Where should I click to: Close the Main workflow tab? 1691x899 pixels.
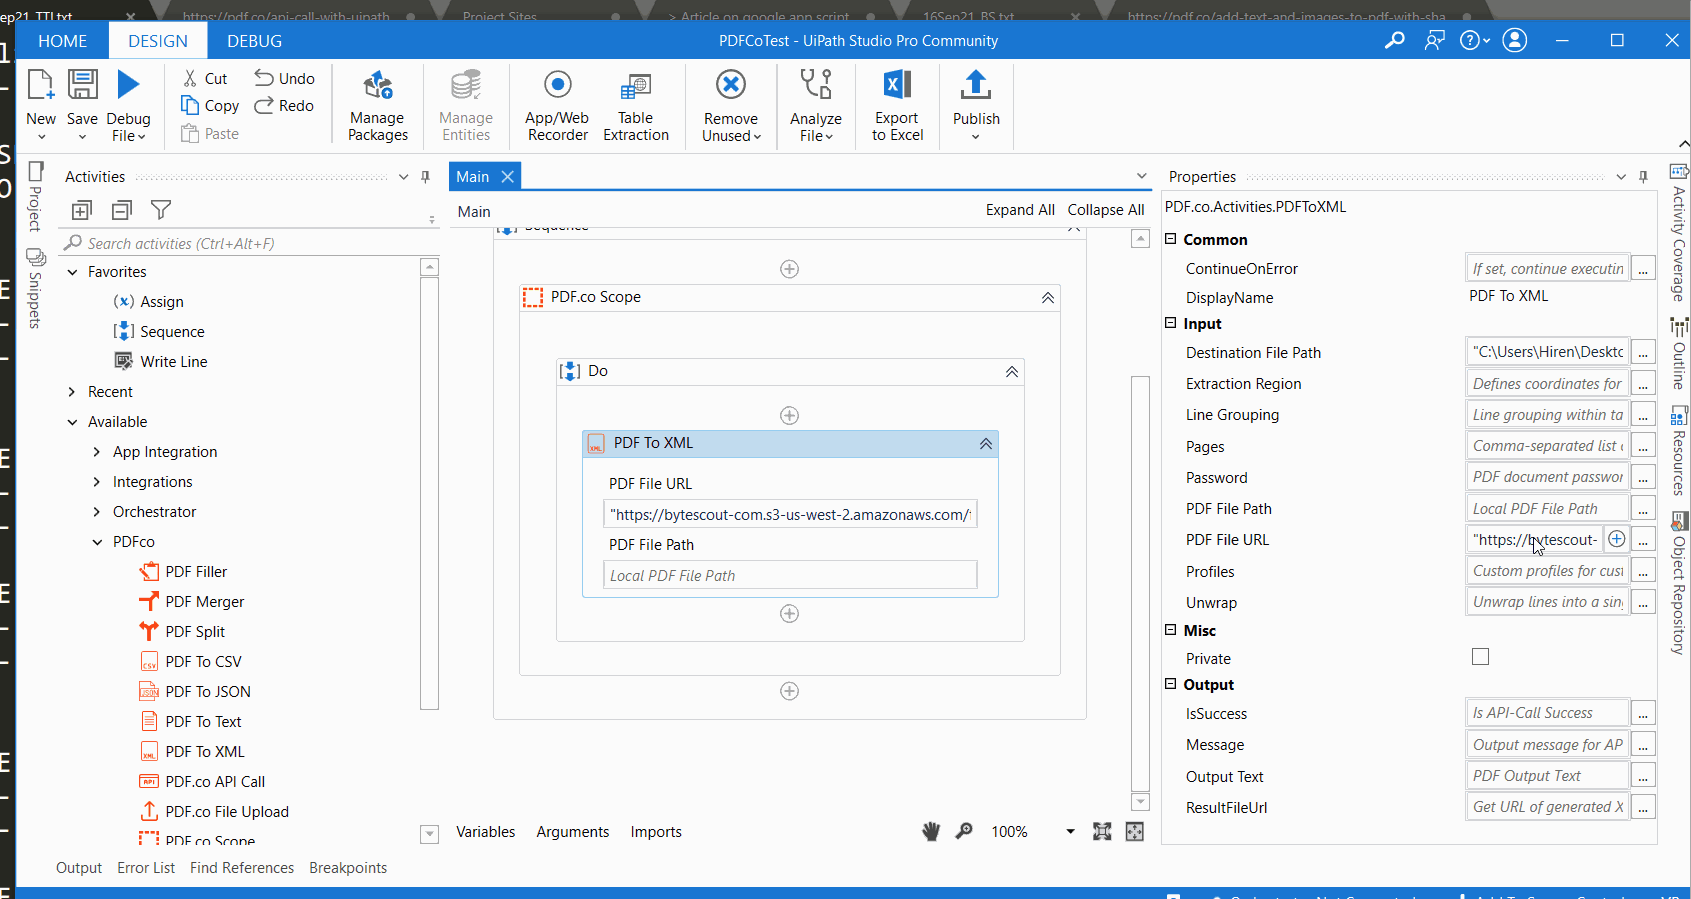[x=508, y=177]
